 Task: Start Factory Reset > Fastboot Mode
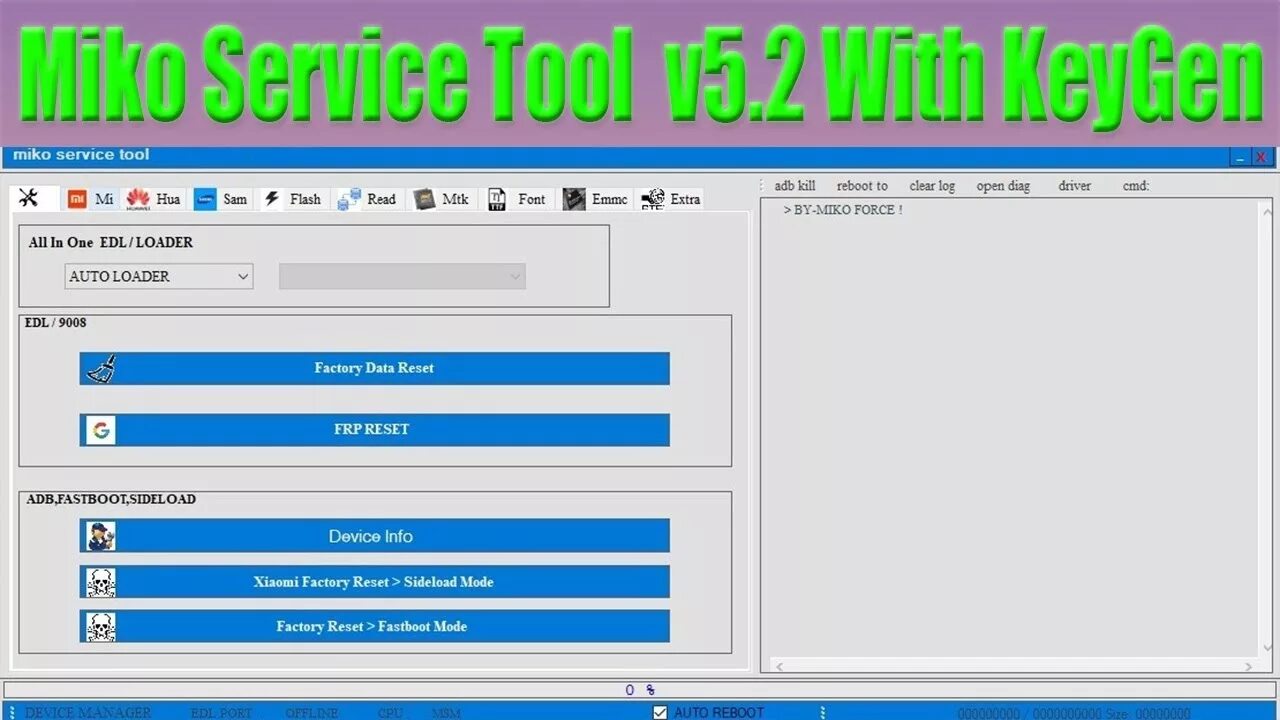pyautogui.click(x=374, y=626)
